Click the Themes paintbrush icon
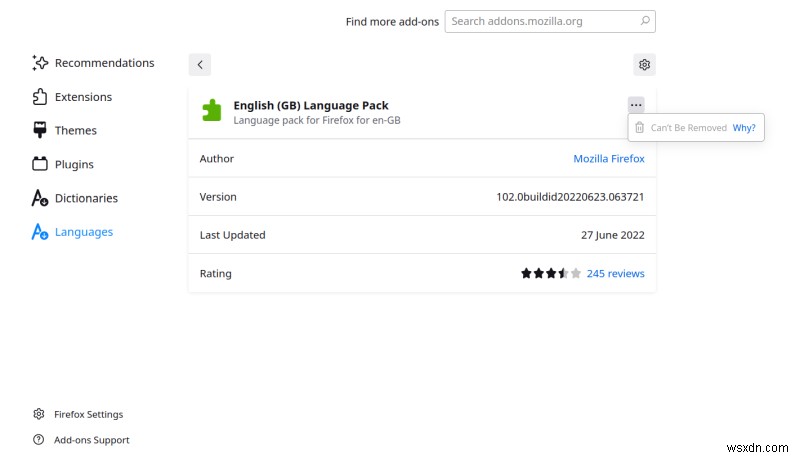 [x=40, y=130]
